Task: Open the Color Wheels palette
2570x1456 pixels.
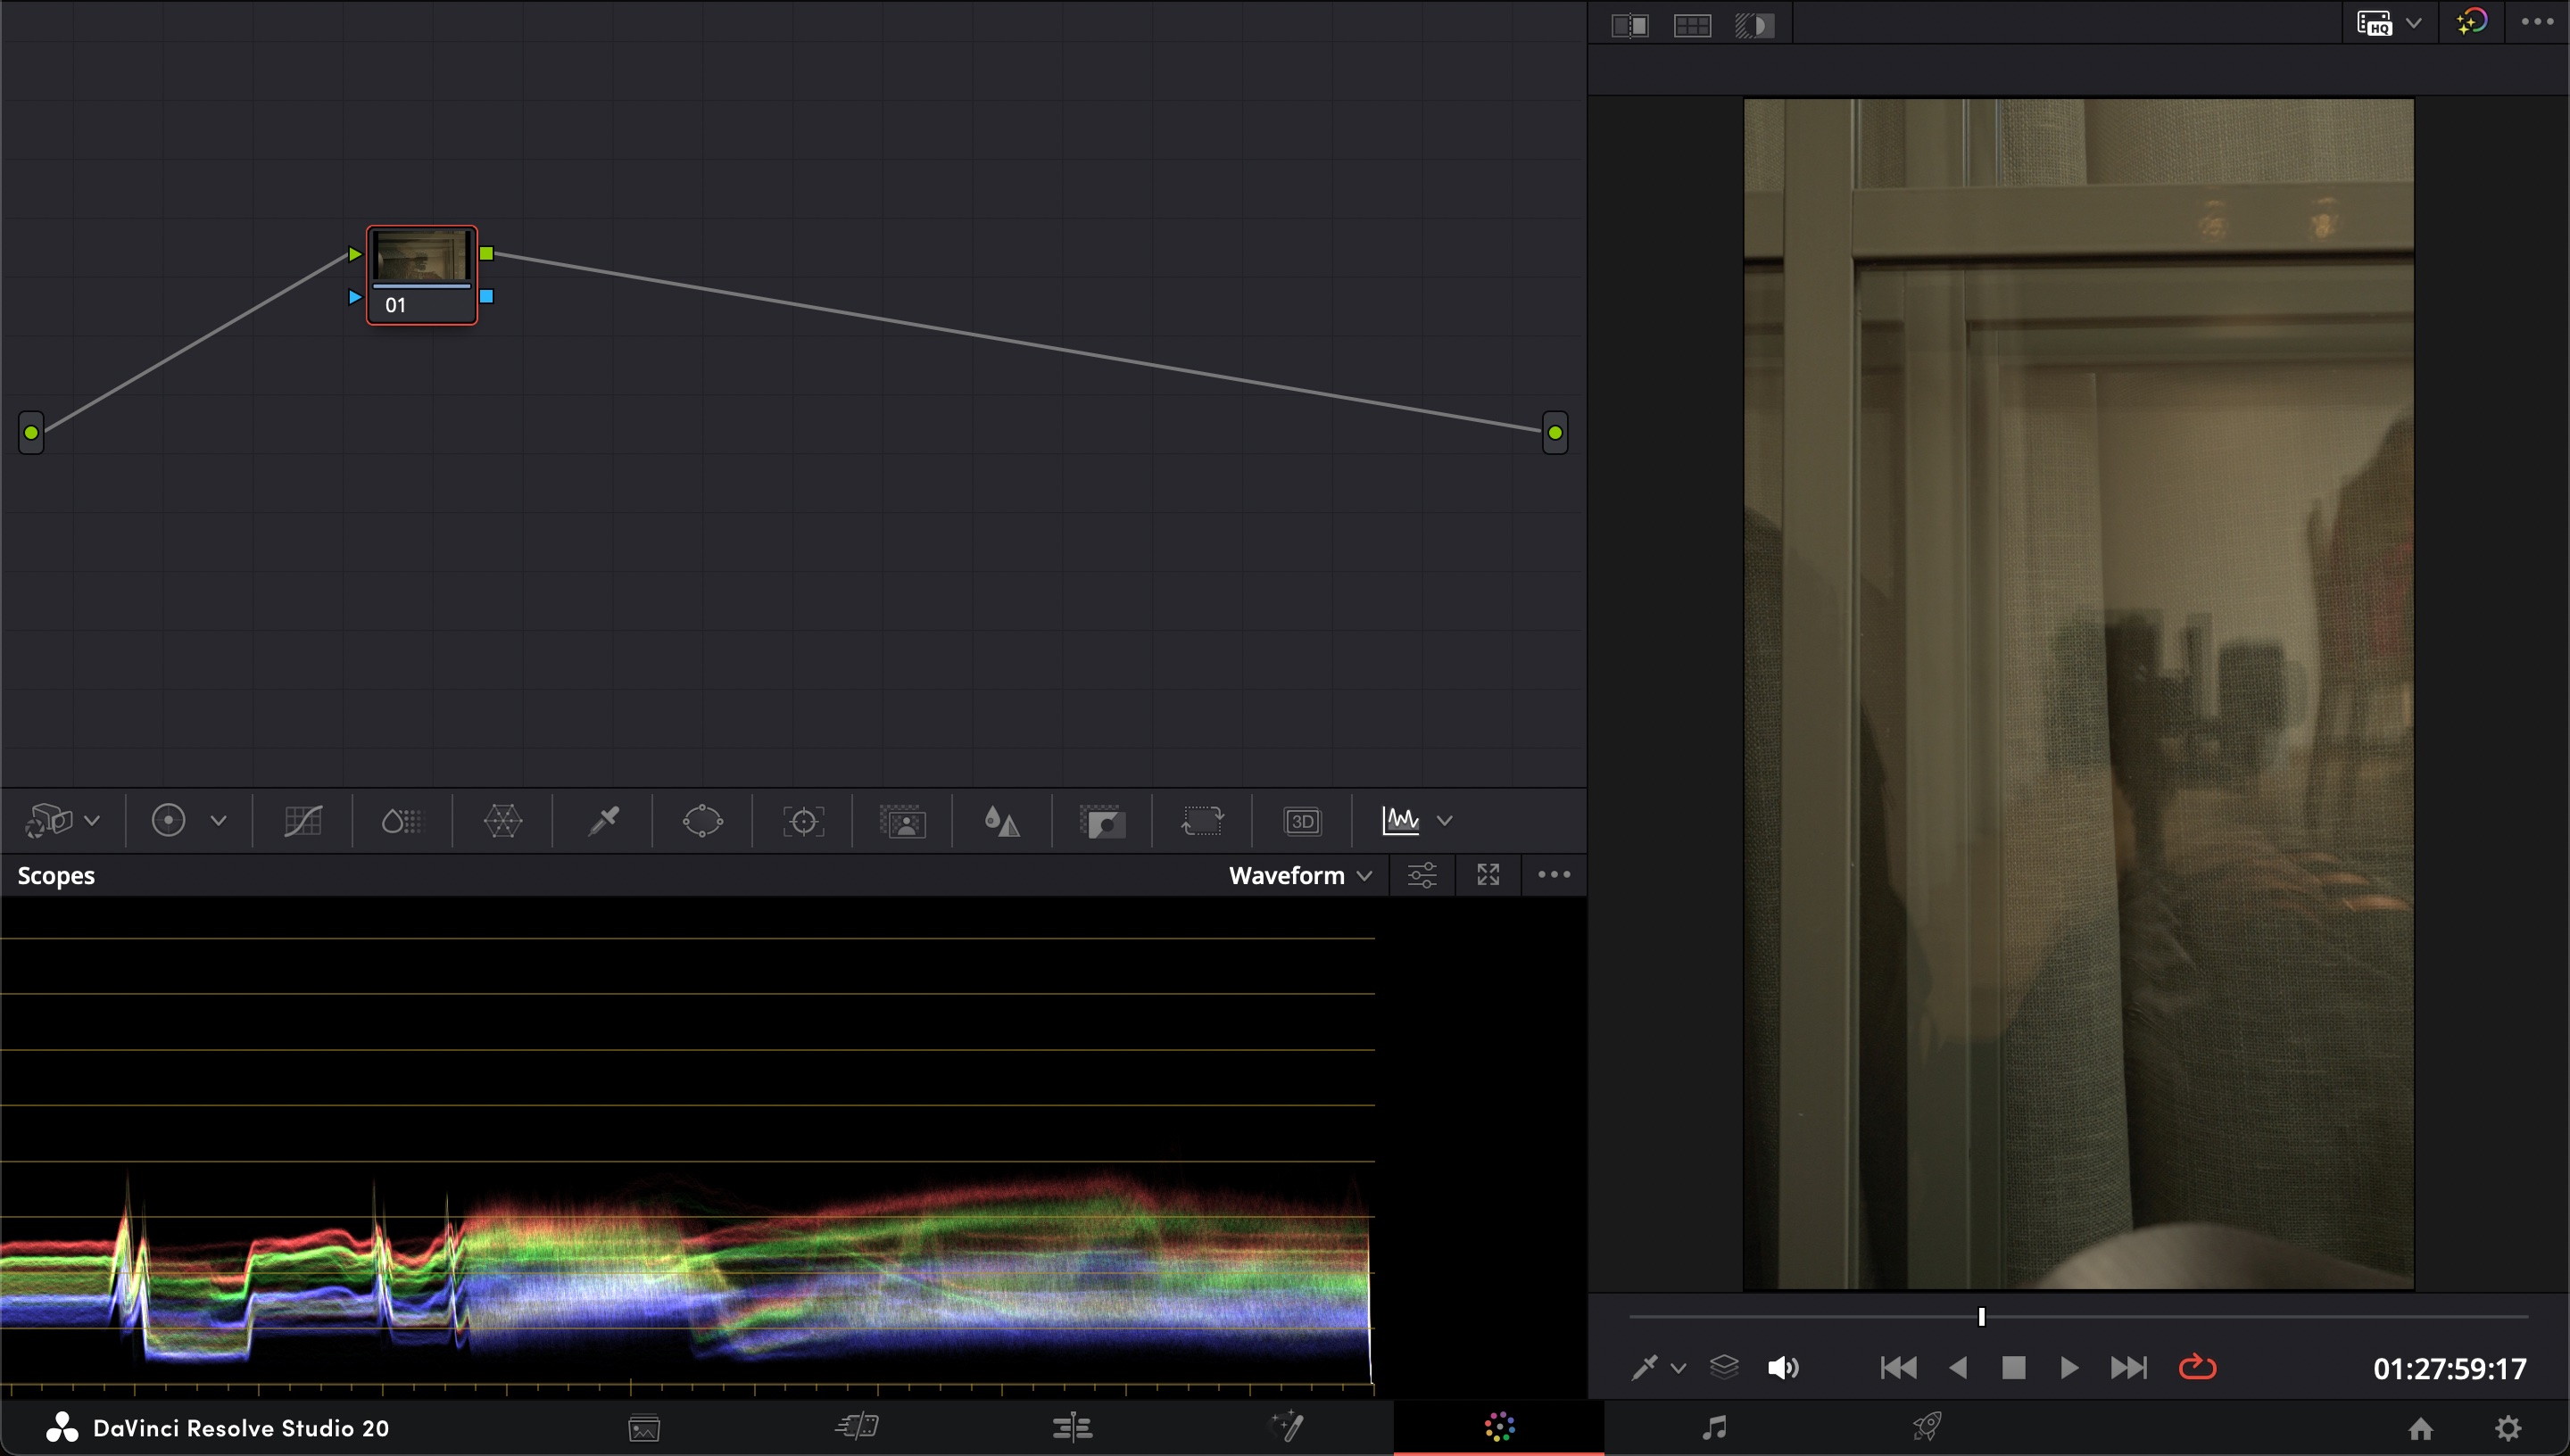Action: click(168, 821)
